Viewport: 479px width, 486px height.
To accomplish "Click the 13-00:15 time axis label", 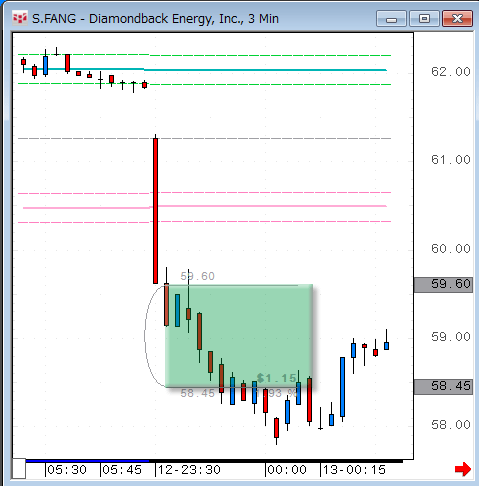I will pyautogui.click(x=354, y=470).
